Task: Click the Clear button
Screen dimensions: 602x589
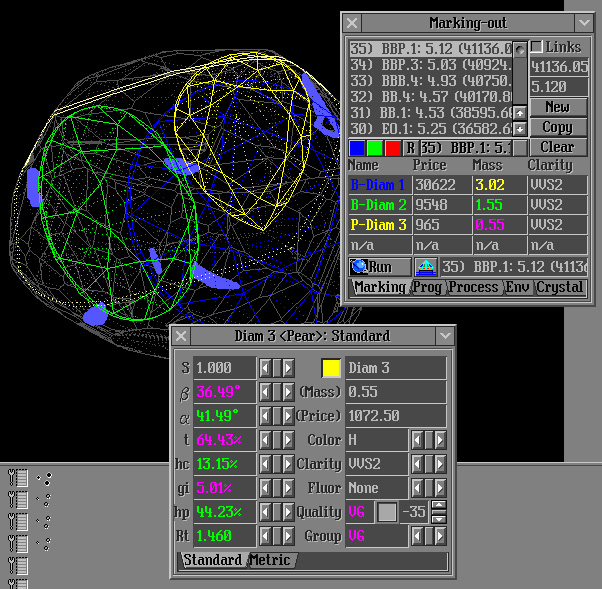Action: pos(557,147)
